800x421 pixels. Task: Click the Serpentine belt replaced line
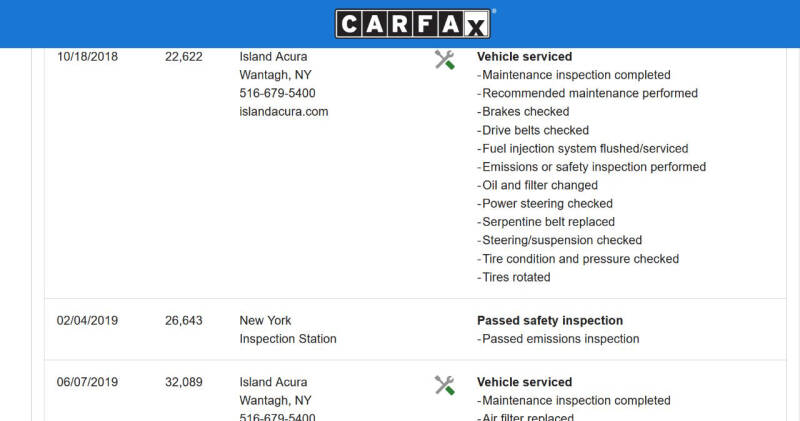tap(546, 222)
